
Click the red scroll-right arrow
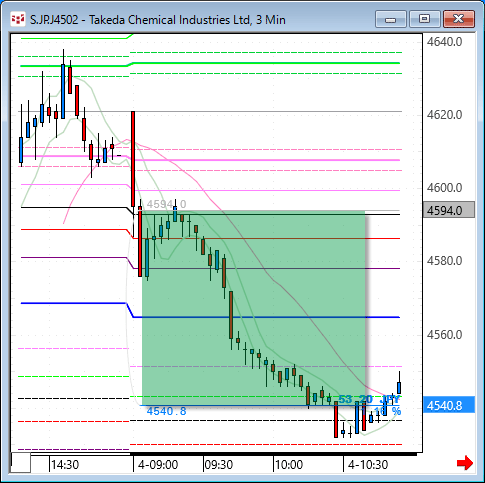(x=465, y=463)
